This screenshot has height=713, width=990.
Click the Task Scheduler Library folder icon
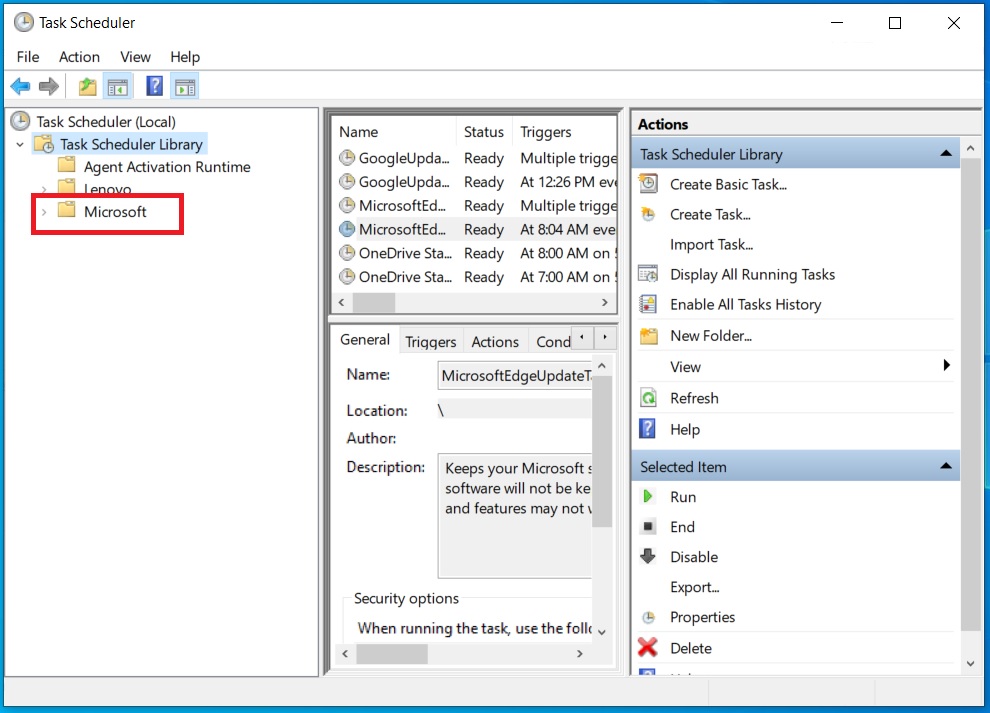[44, 143]
